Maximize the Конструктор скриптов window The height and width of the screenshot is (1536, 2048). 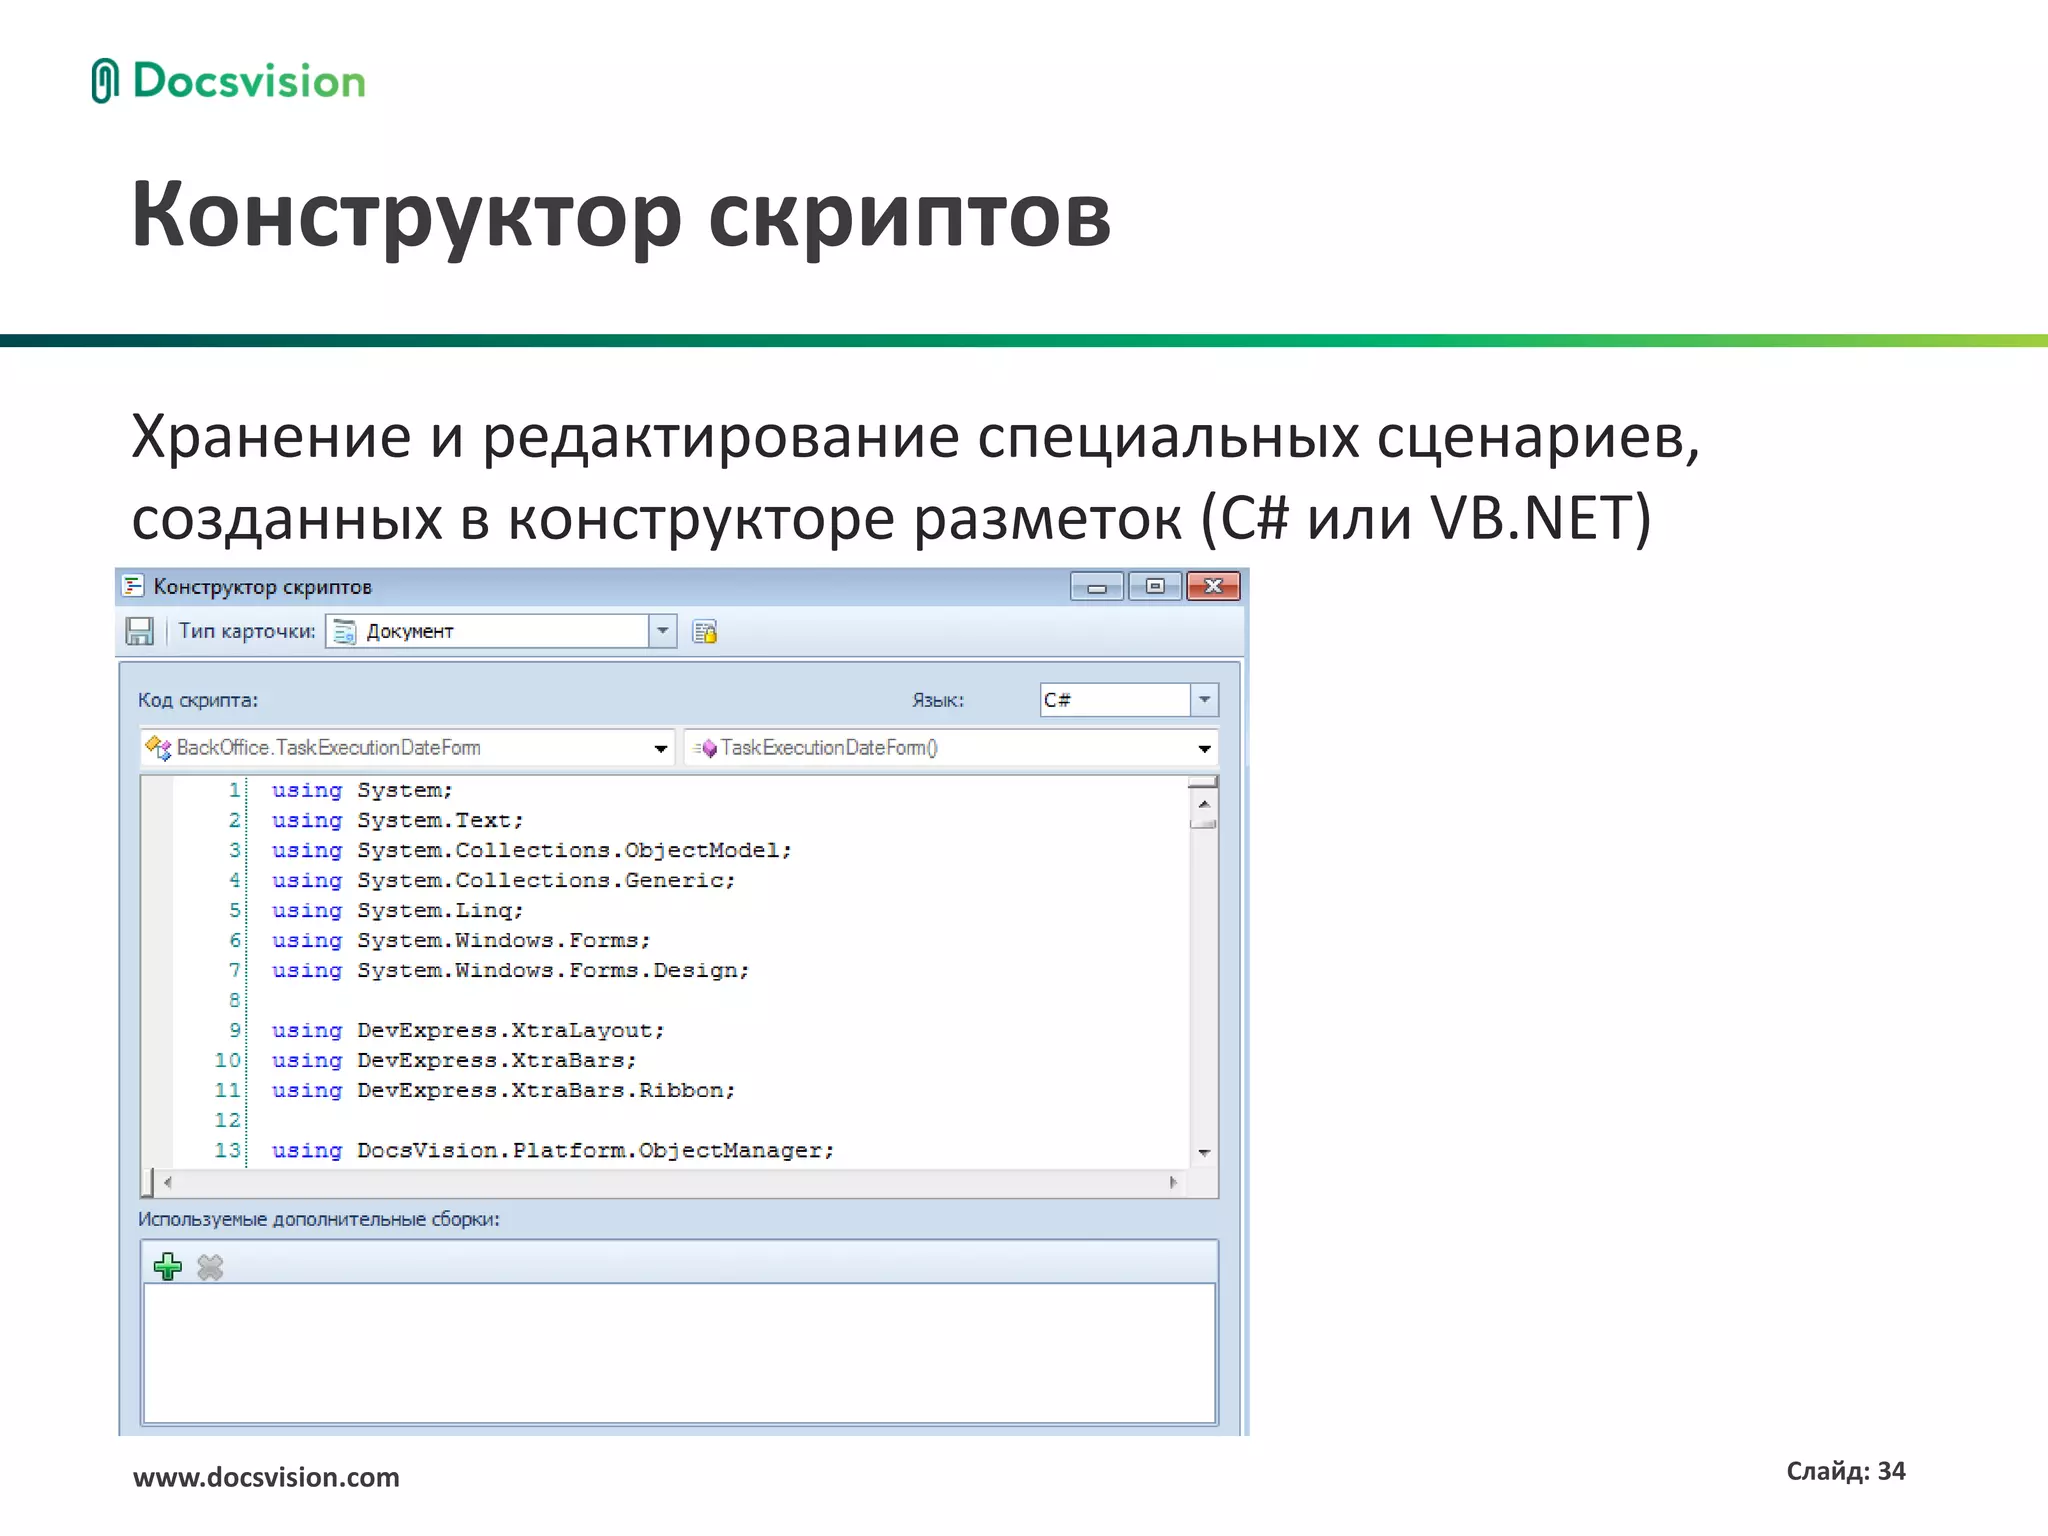click(x=1155, y=586)
